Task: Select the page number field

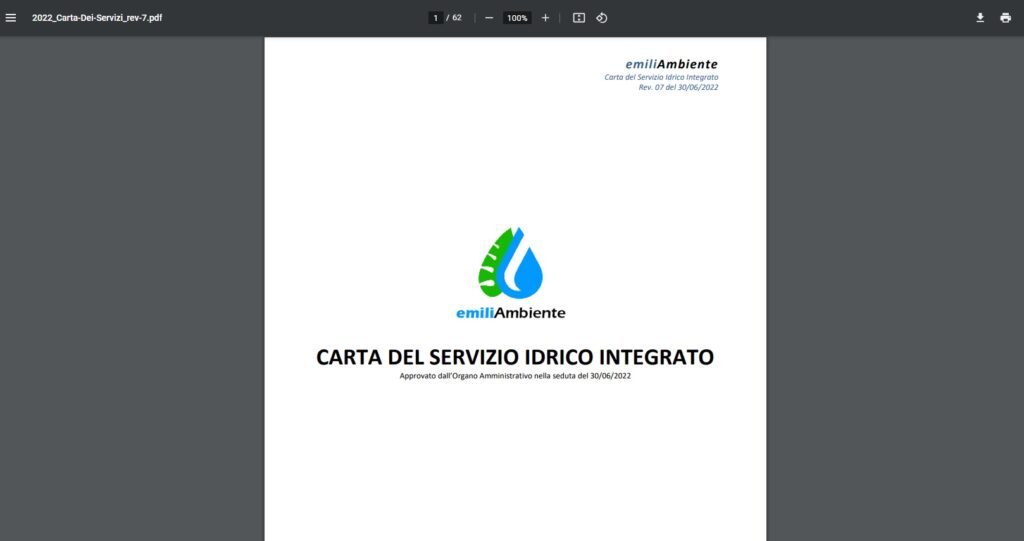Action: [436, 18]
